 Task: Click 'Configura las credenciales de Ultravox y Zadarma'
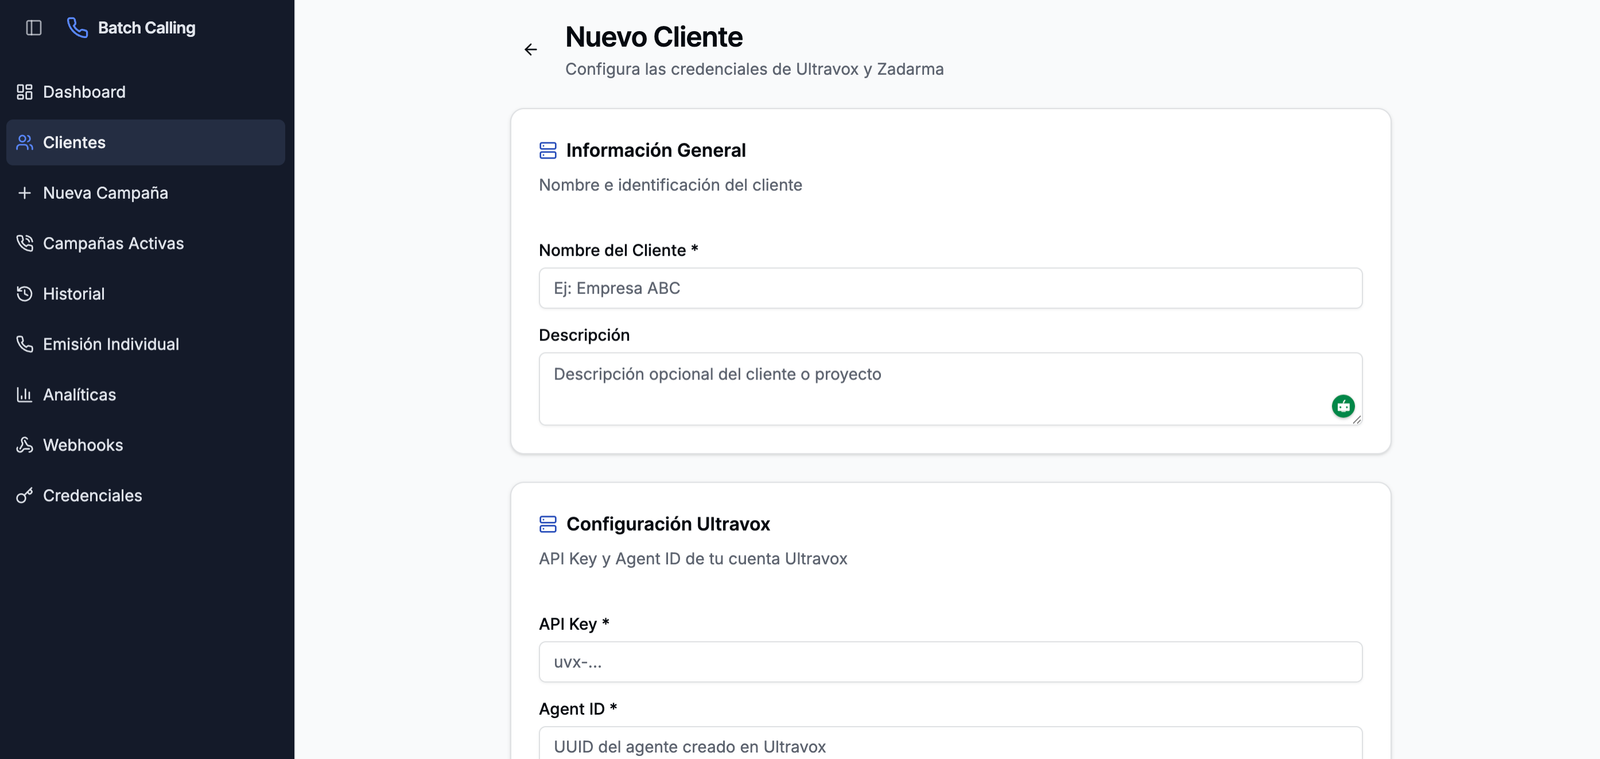point(754,69)
